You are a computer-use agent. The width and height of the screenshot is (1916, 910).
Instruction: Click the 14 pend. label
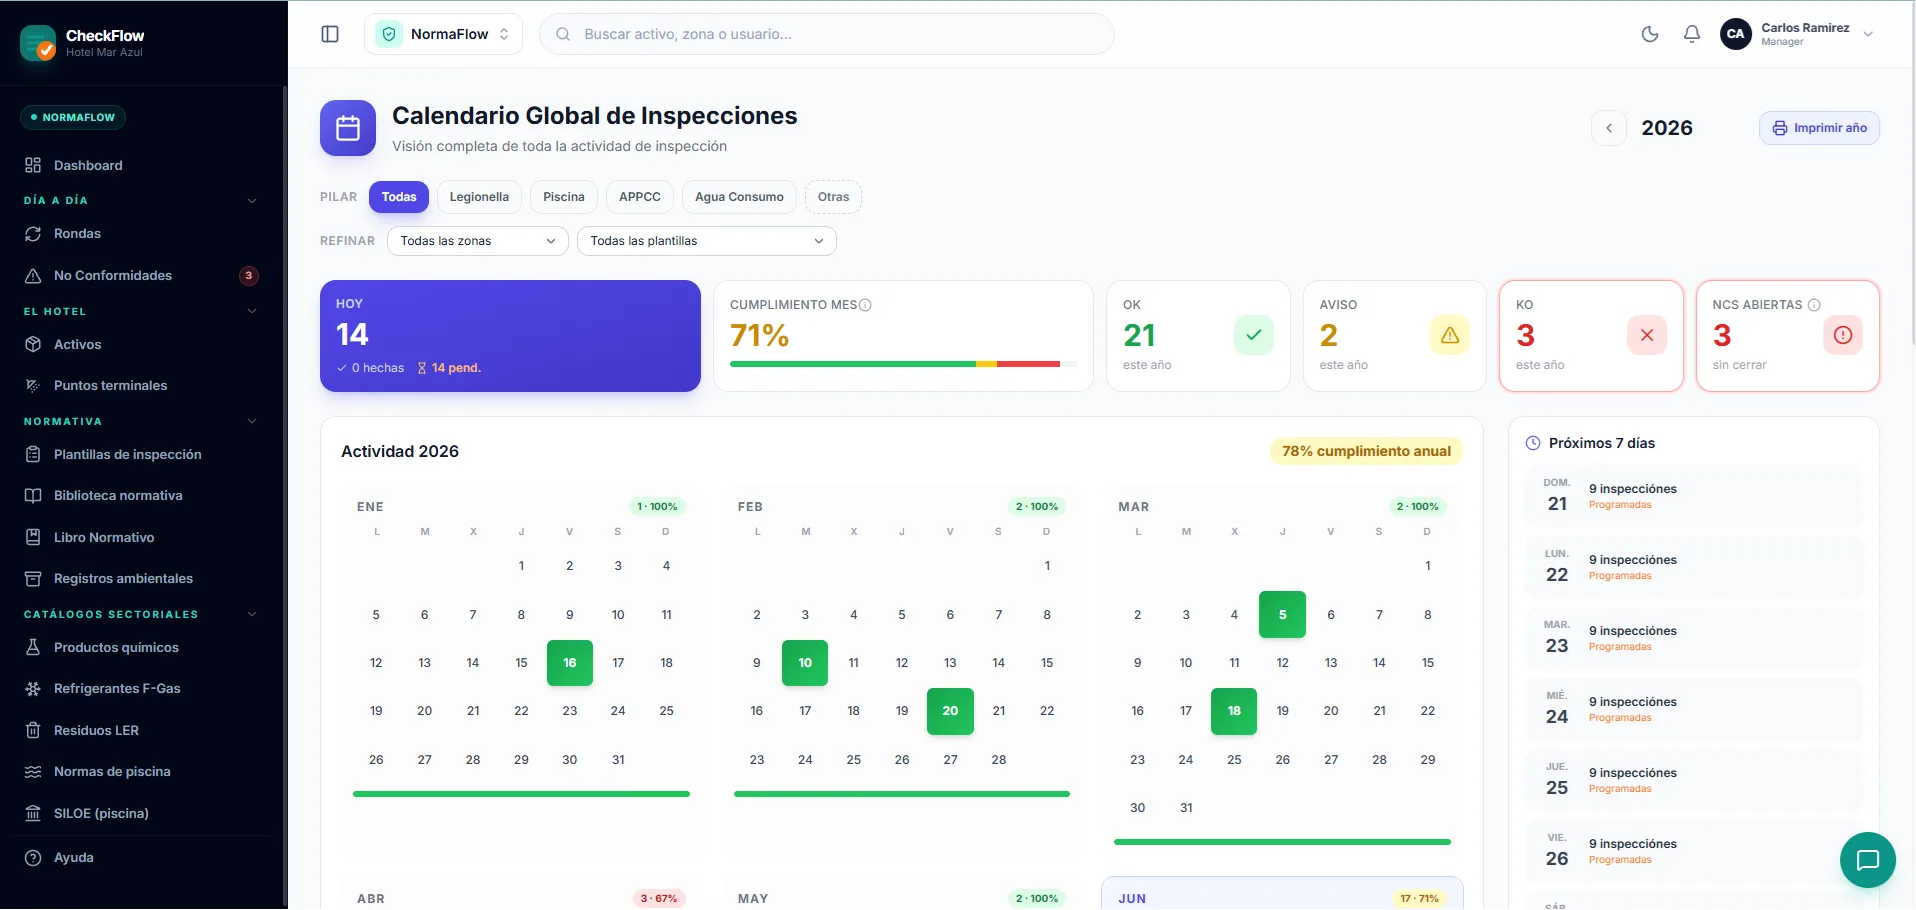[x=449, y=368]
